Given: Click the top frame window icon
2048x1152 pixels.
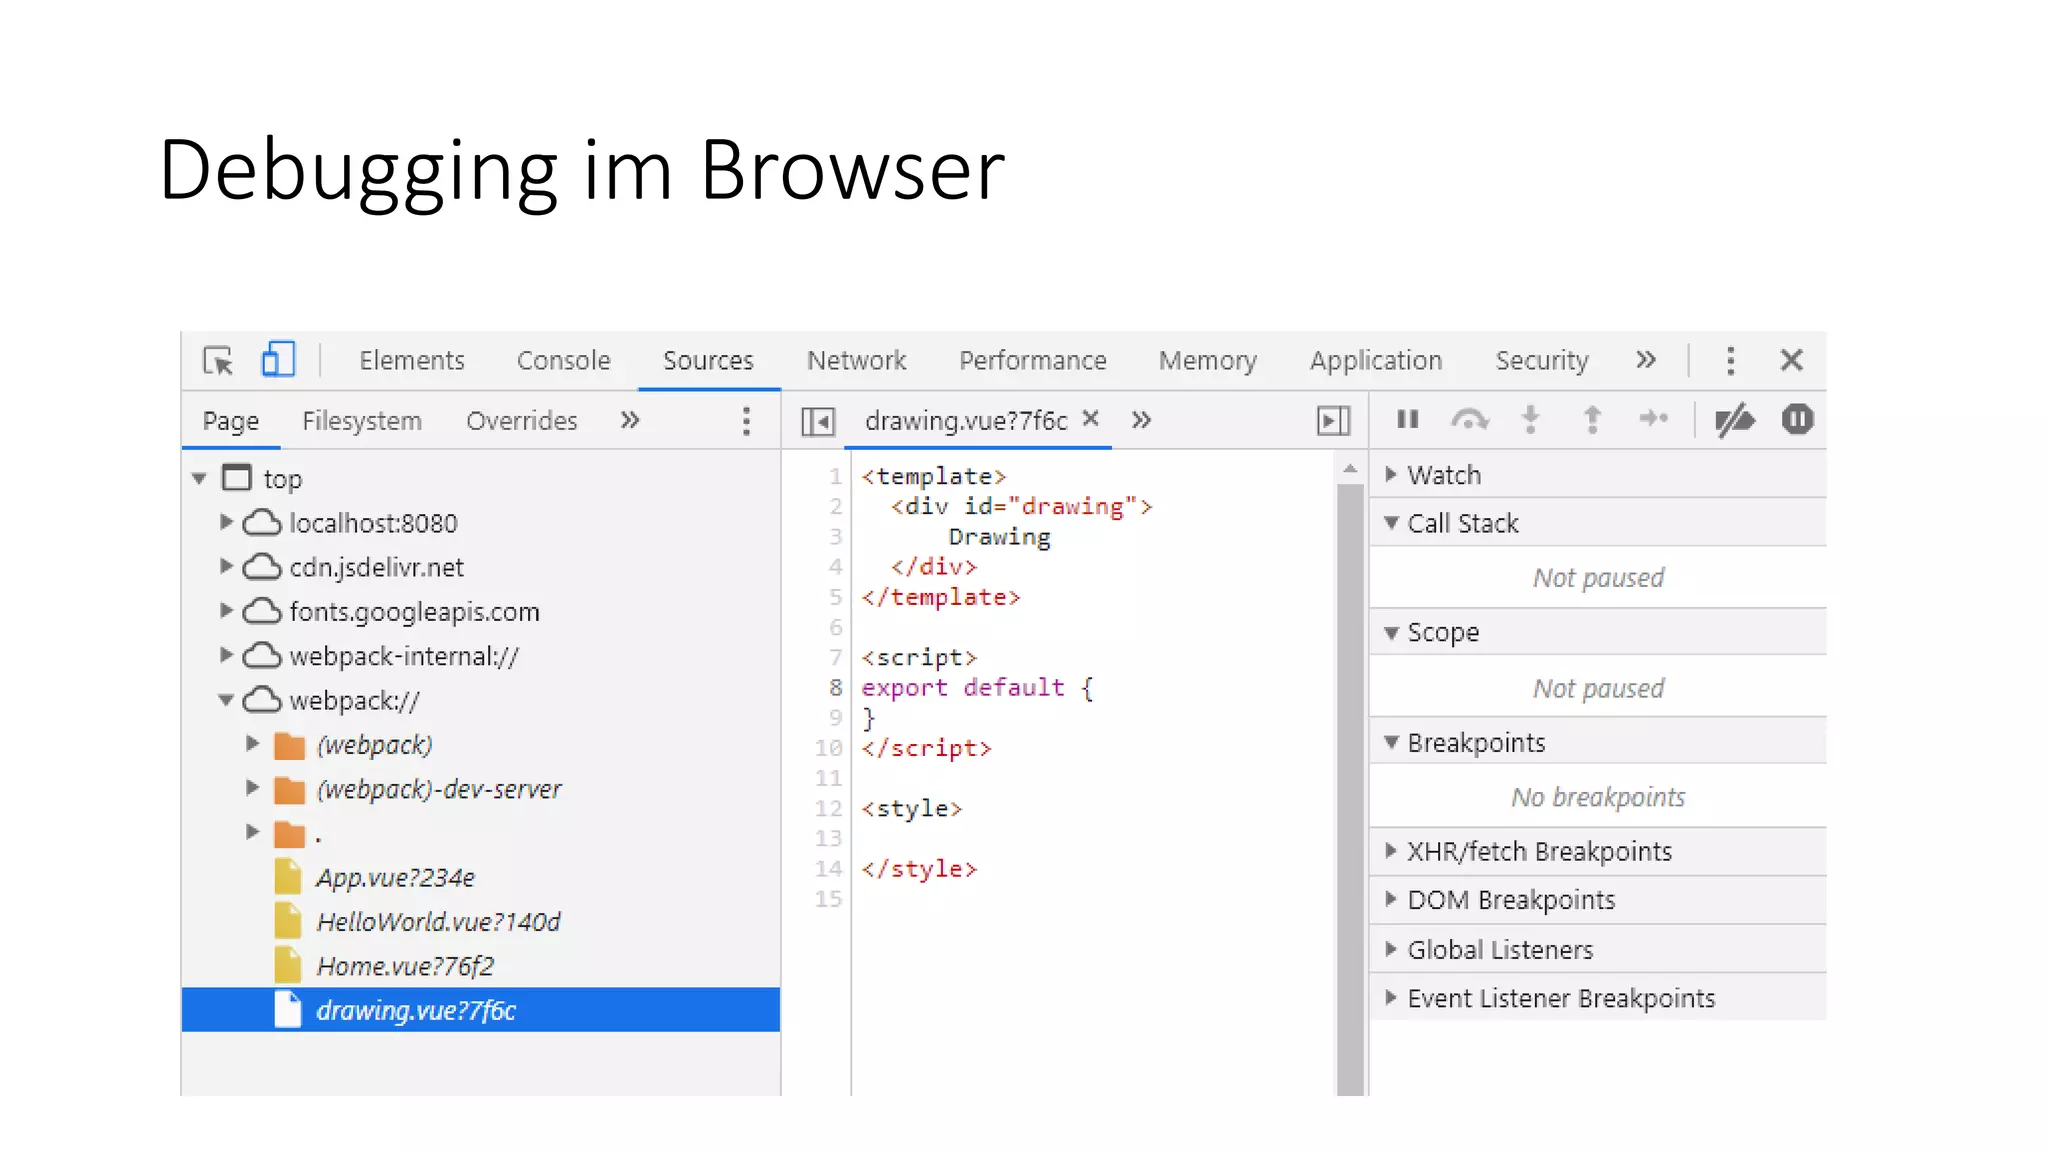Looking at the screenshot, I should click(237, 478).
